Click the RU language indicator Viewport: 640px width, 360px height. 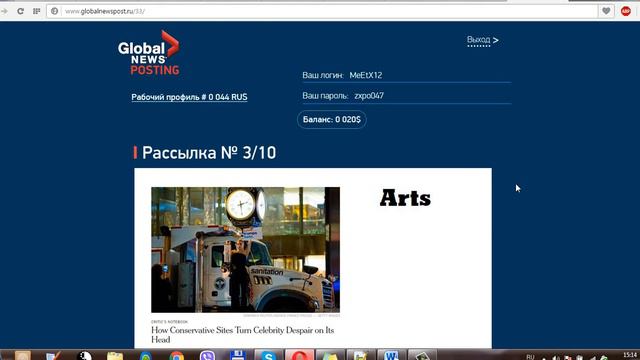pos(530,357)
